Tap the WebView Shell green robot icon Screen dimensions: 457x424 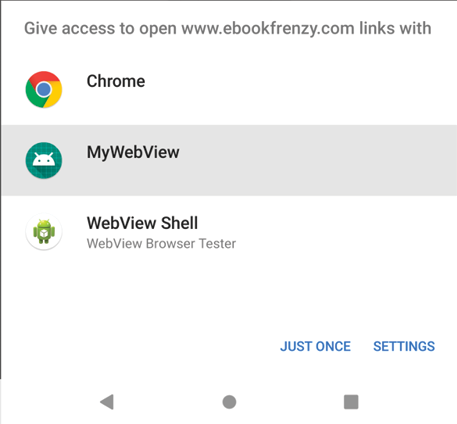point(44,232)
